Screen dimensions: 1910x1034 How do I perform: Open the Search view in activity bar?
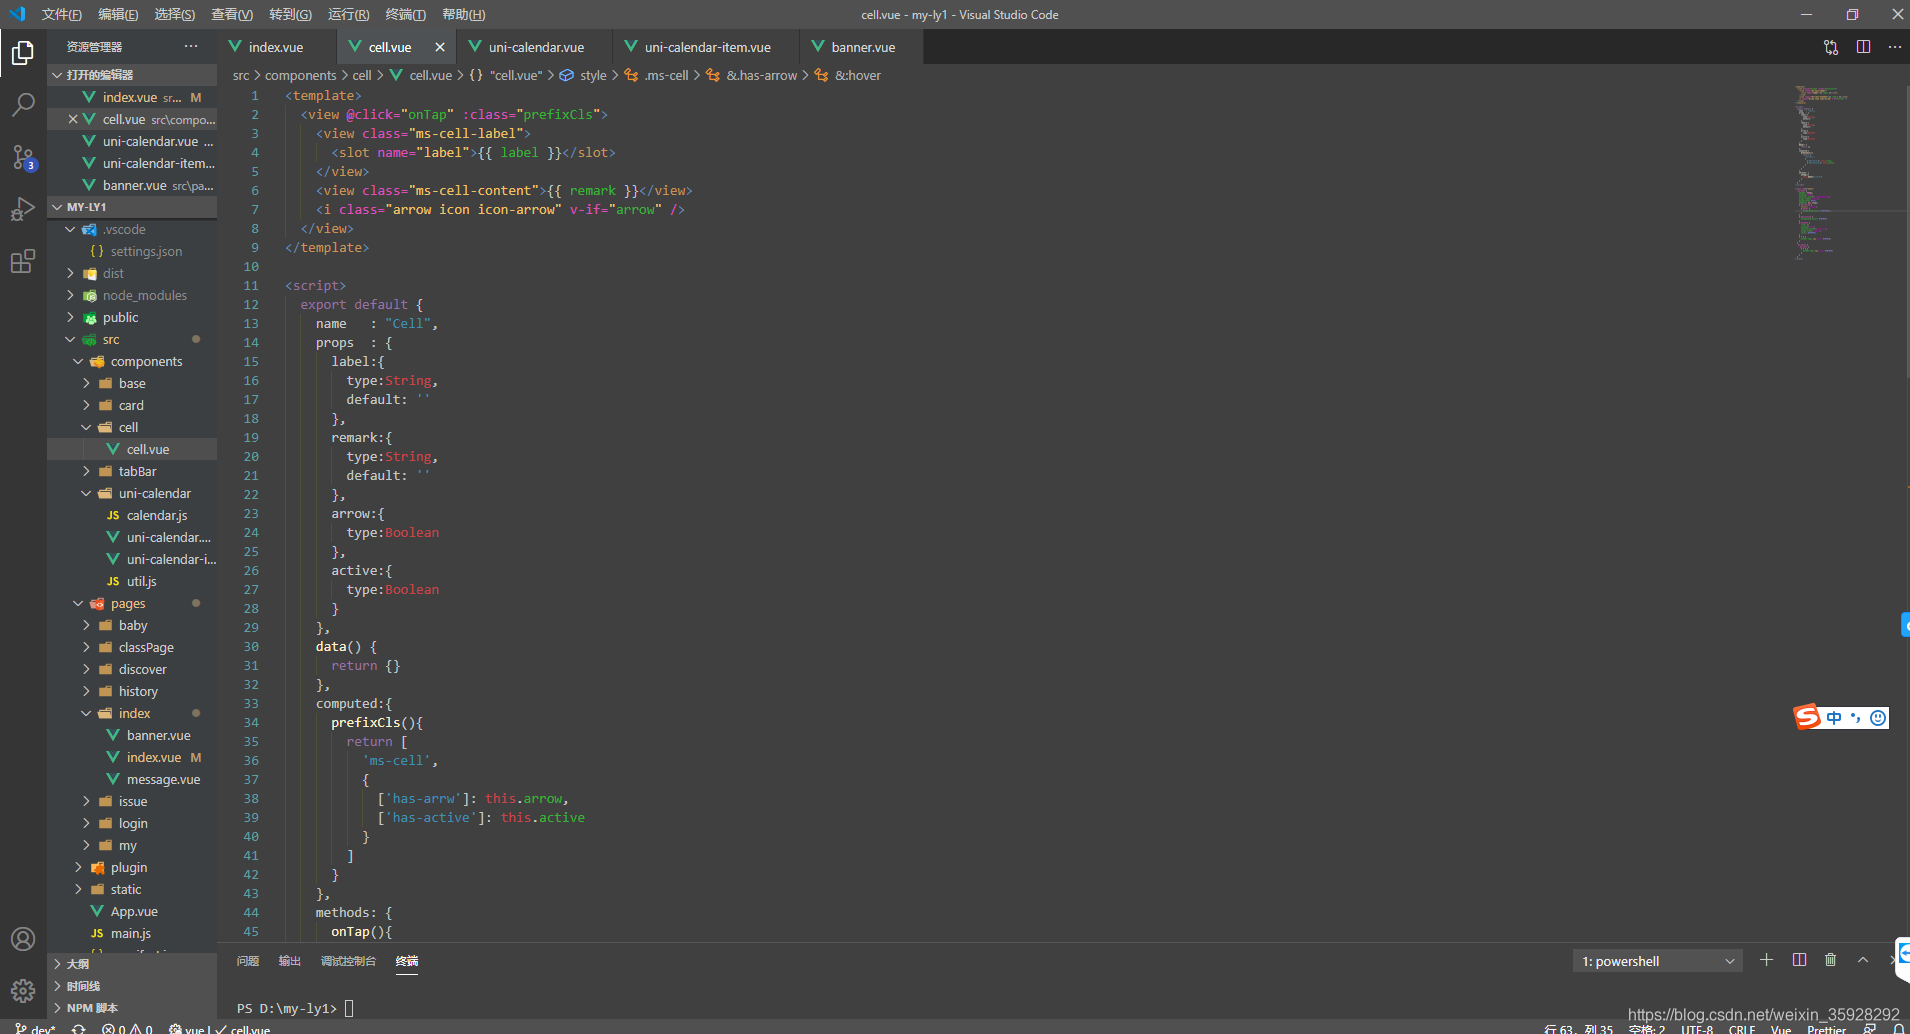pos(23,104)
